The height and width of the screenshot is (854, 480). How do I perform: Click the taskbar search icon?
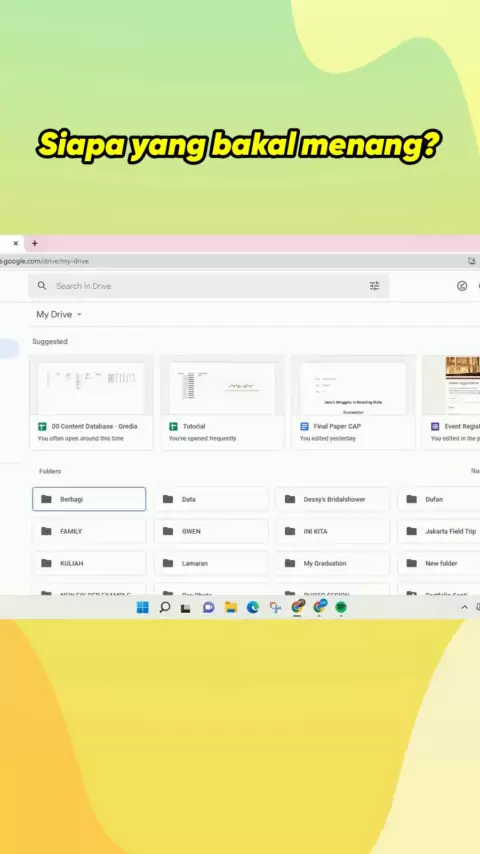(x=165, y=608)
